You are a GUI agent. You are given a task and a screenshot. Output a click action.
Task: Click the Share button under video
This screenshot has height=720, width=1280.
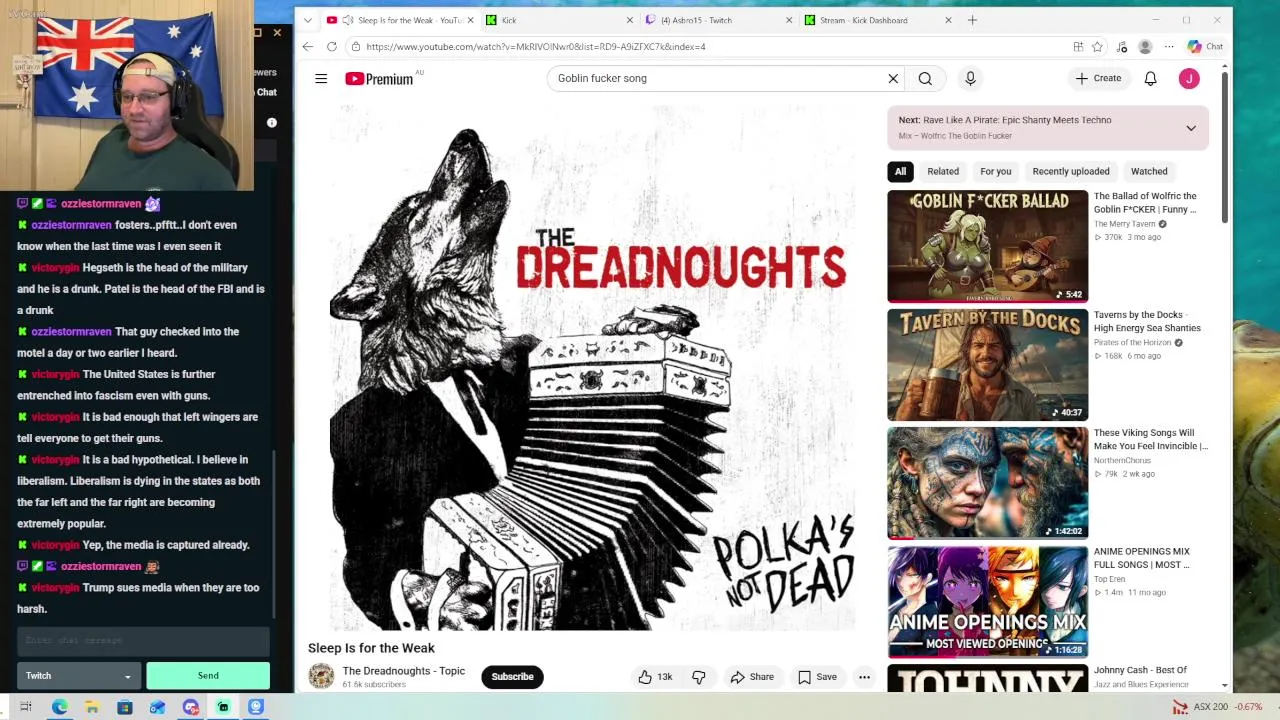(x=752, y=677)
